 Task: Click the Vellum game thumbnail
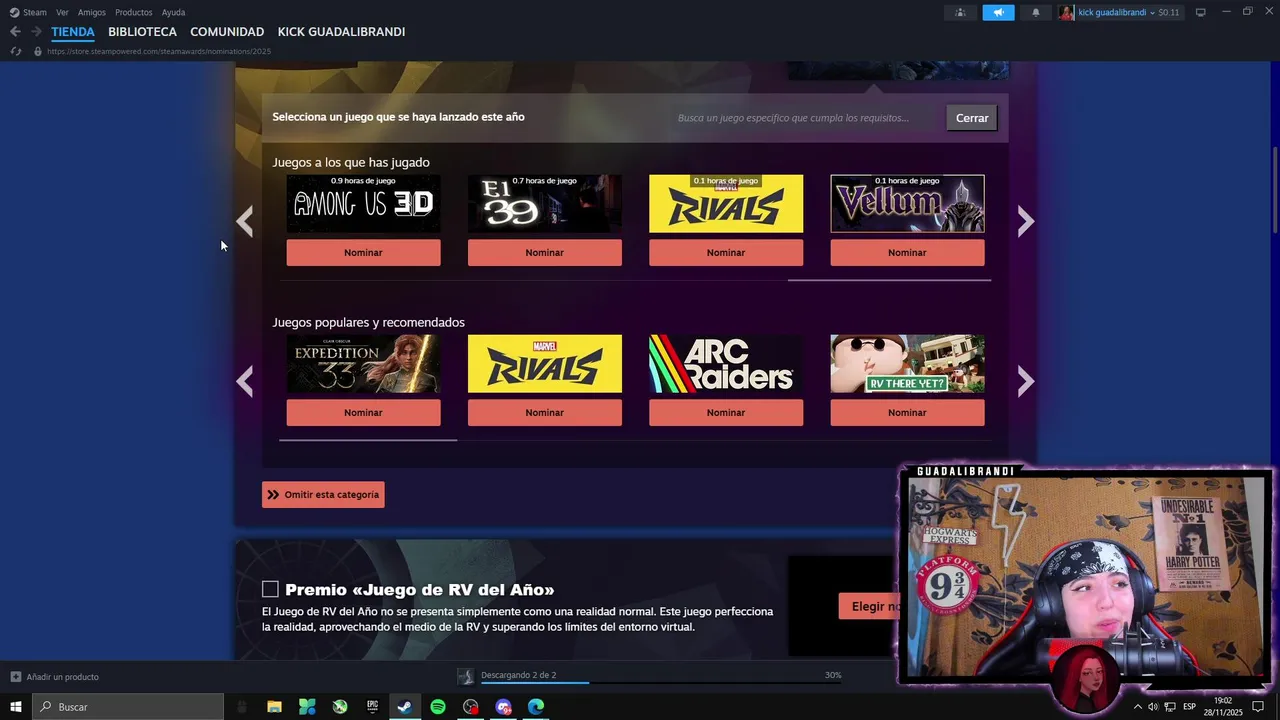pos(907,204)
